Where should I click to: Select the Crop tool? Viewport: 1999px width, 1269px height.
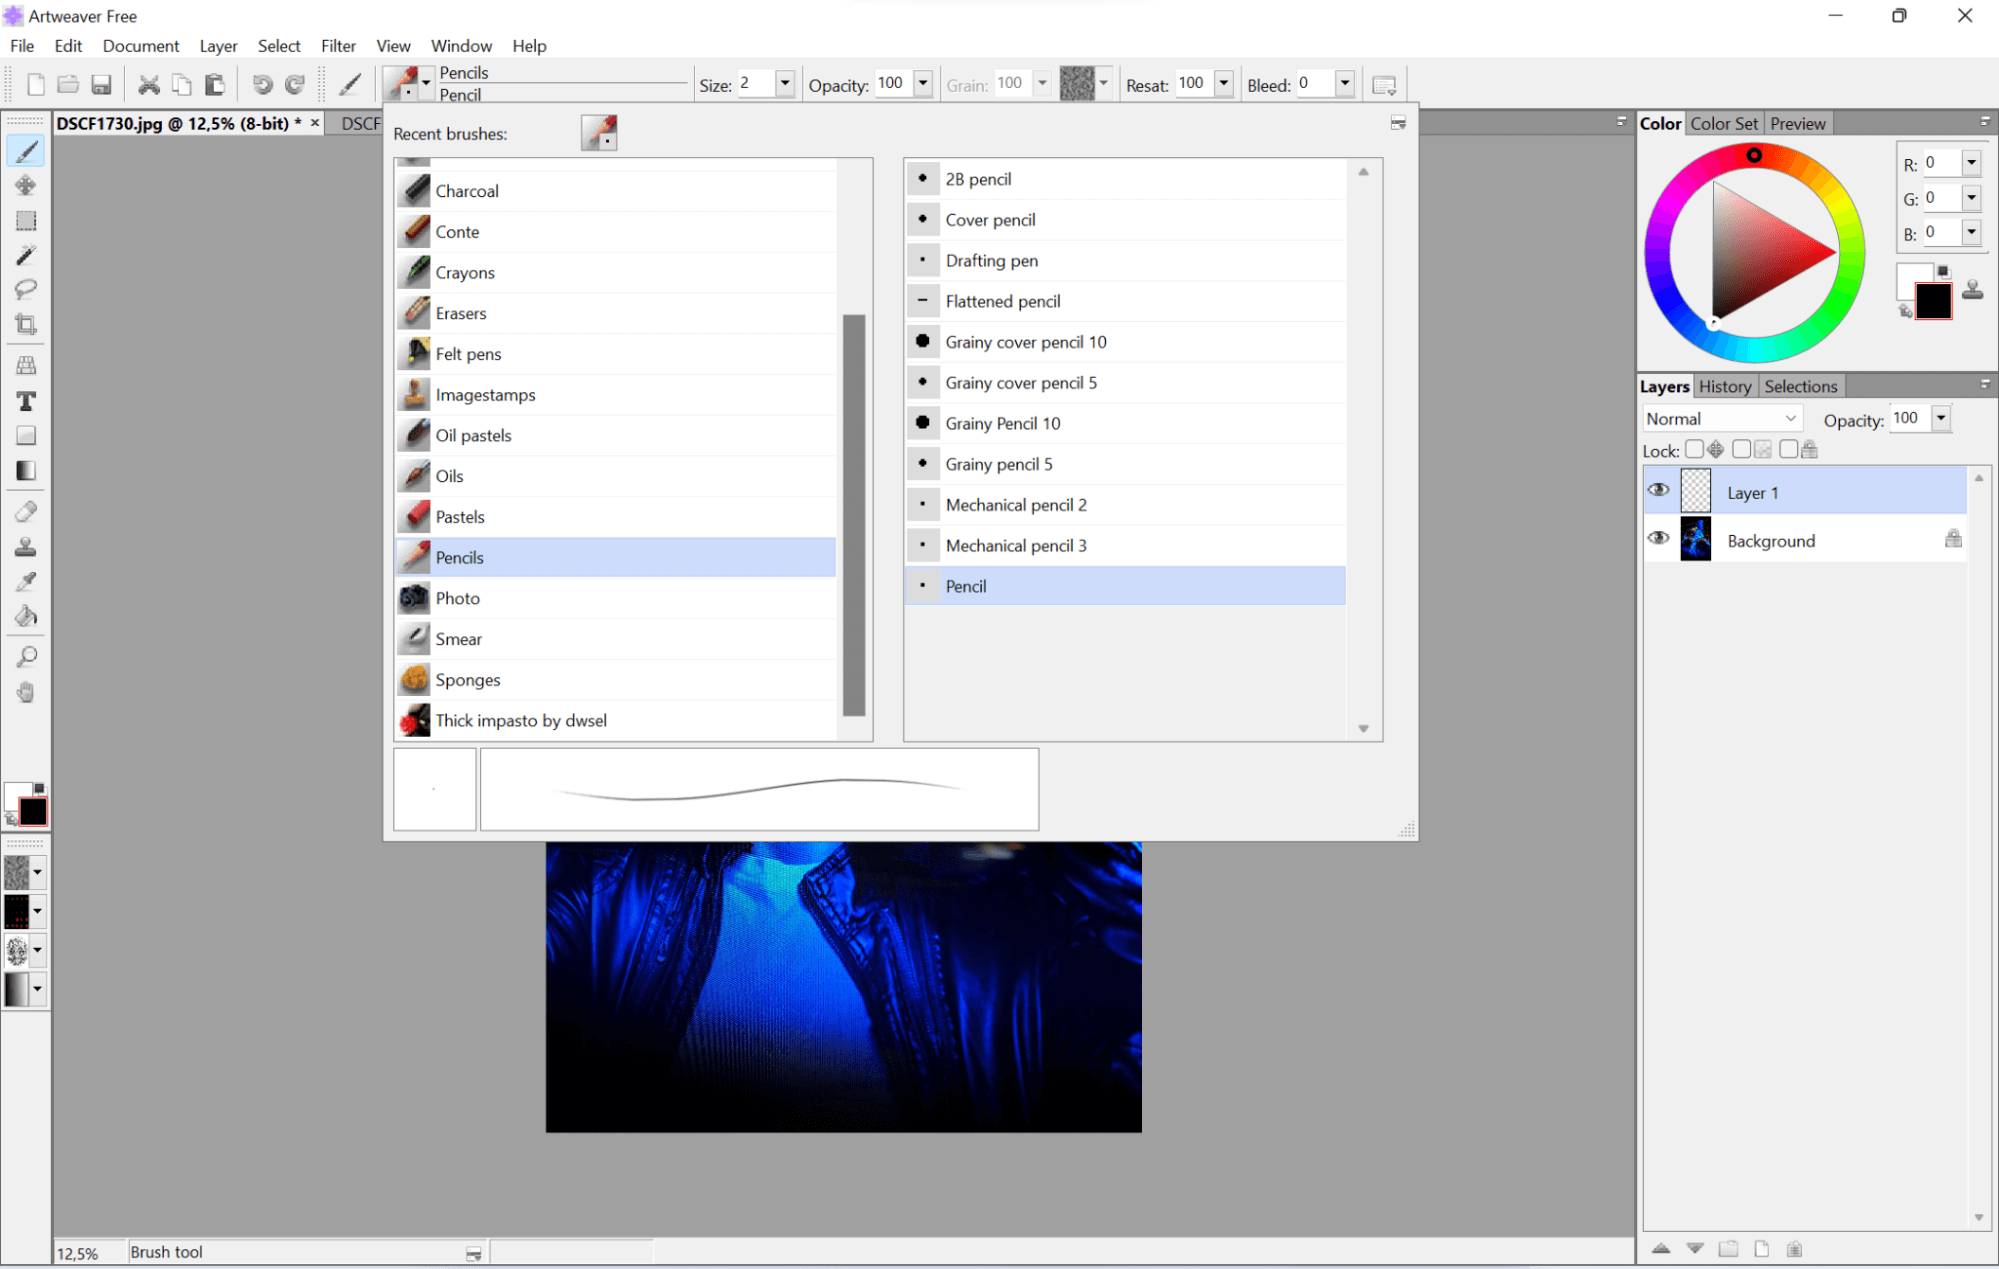tap(26, 324)
